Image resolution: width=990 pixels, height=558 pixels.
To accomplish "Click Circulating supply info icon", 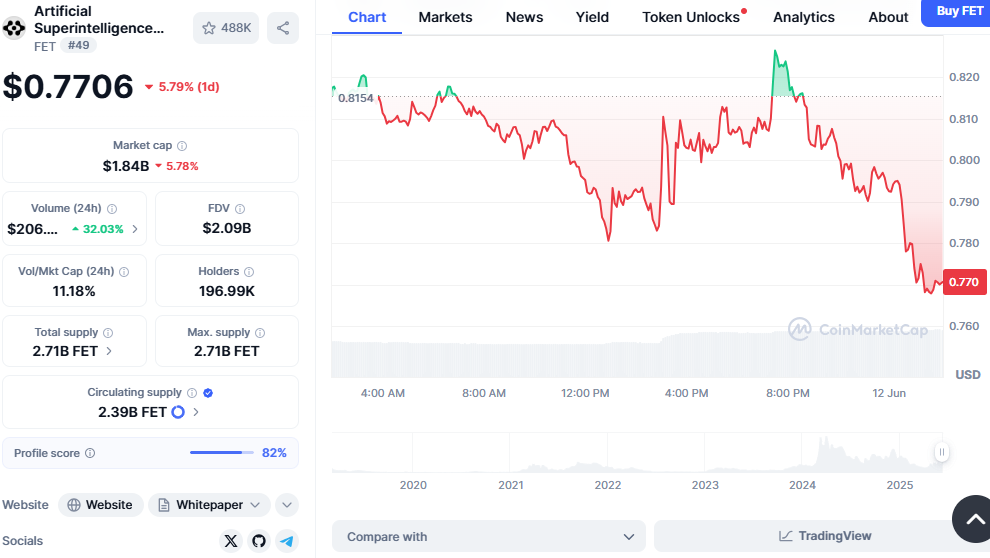I will coord(192,393).
